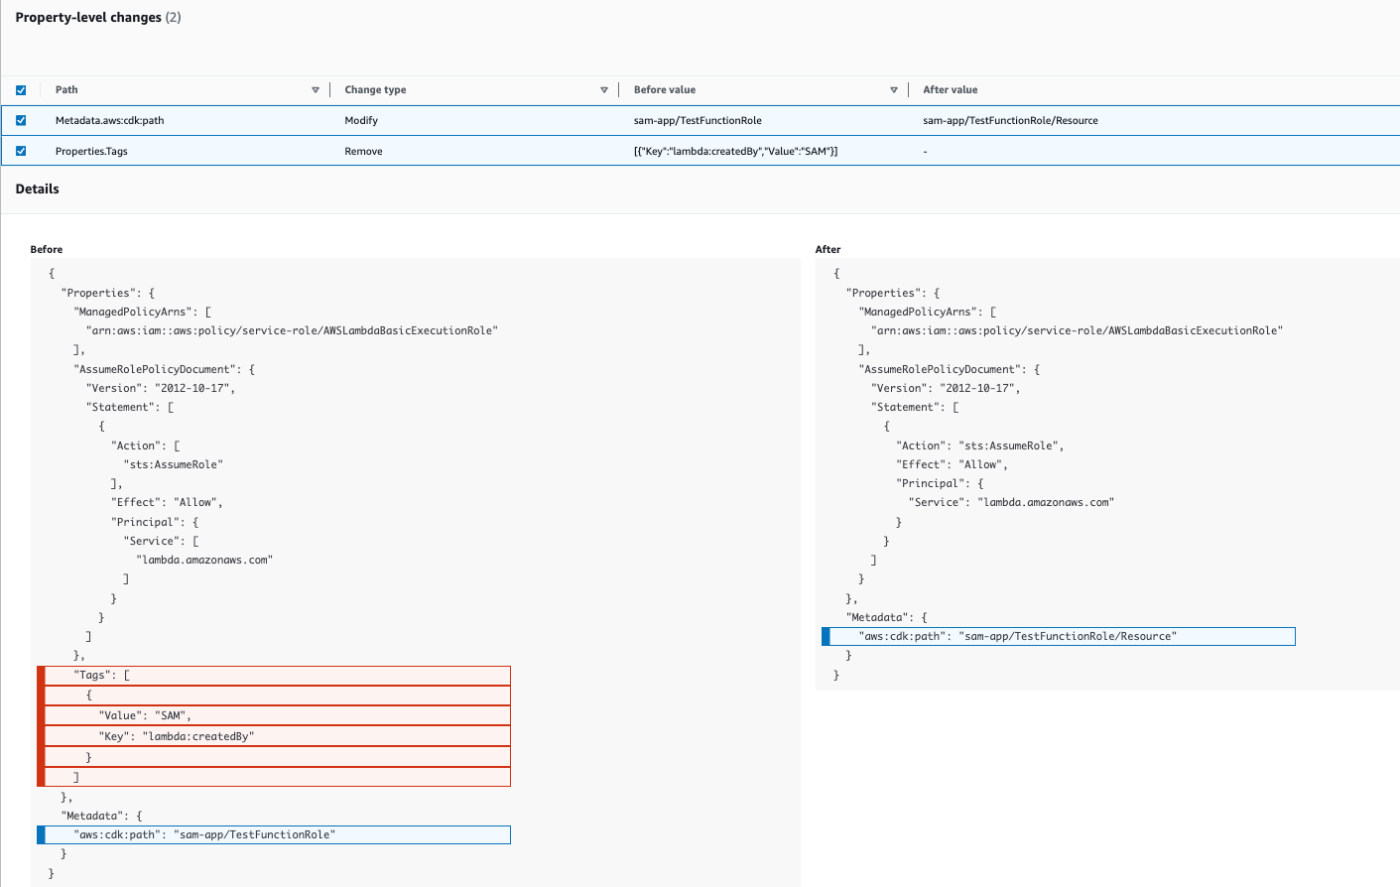Select the Properties.Tags path cell

point(91,151)
